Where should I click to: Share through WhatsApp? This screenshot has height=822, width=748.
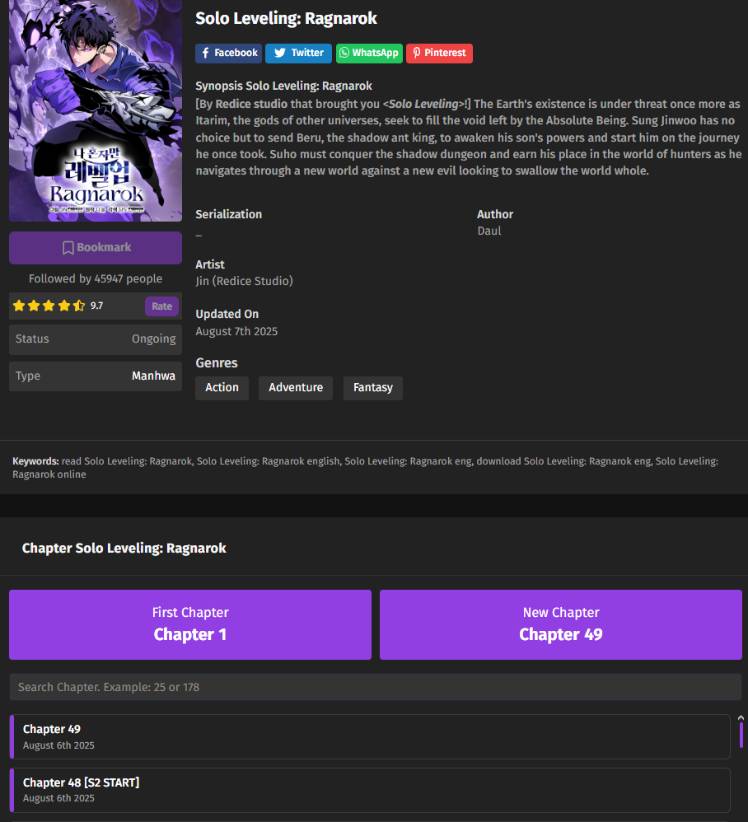[369, 53]
